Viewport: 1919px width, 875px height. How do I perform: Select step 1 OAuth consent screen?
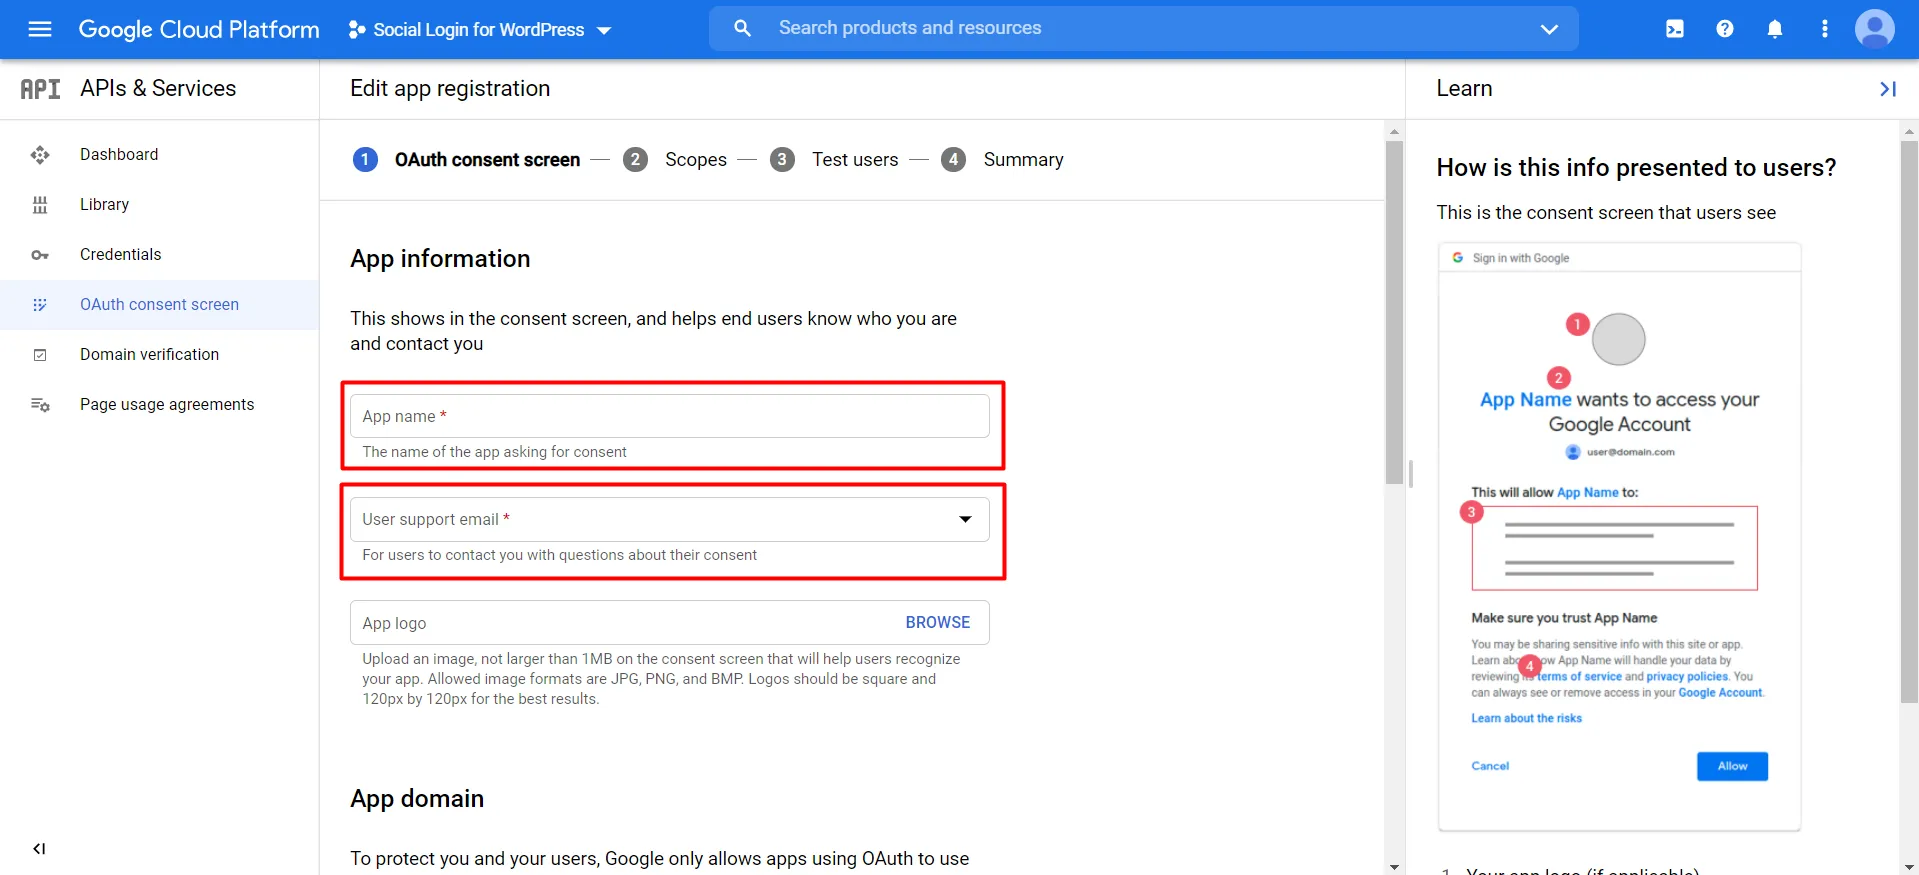click(x=466, y=160)
